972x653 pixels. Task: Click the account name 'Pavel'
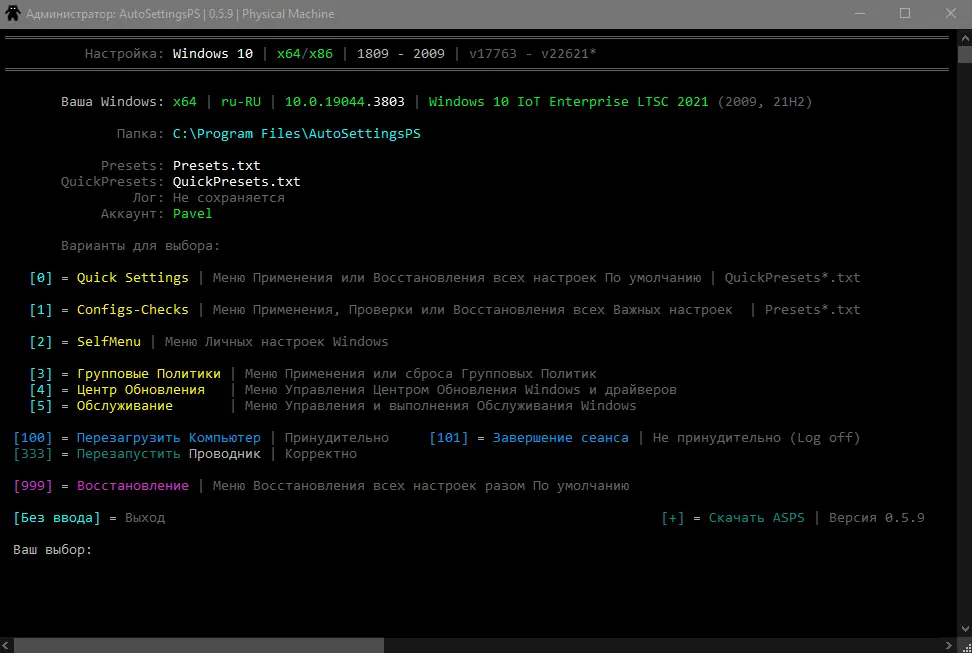(192, 214)
